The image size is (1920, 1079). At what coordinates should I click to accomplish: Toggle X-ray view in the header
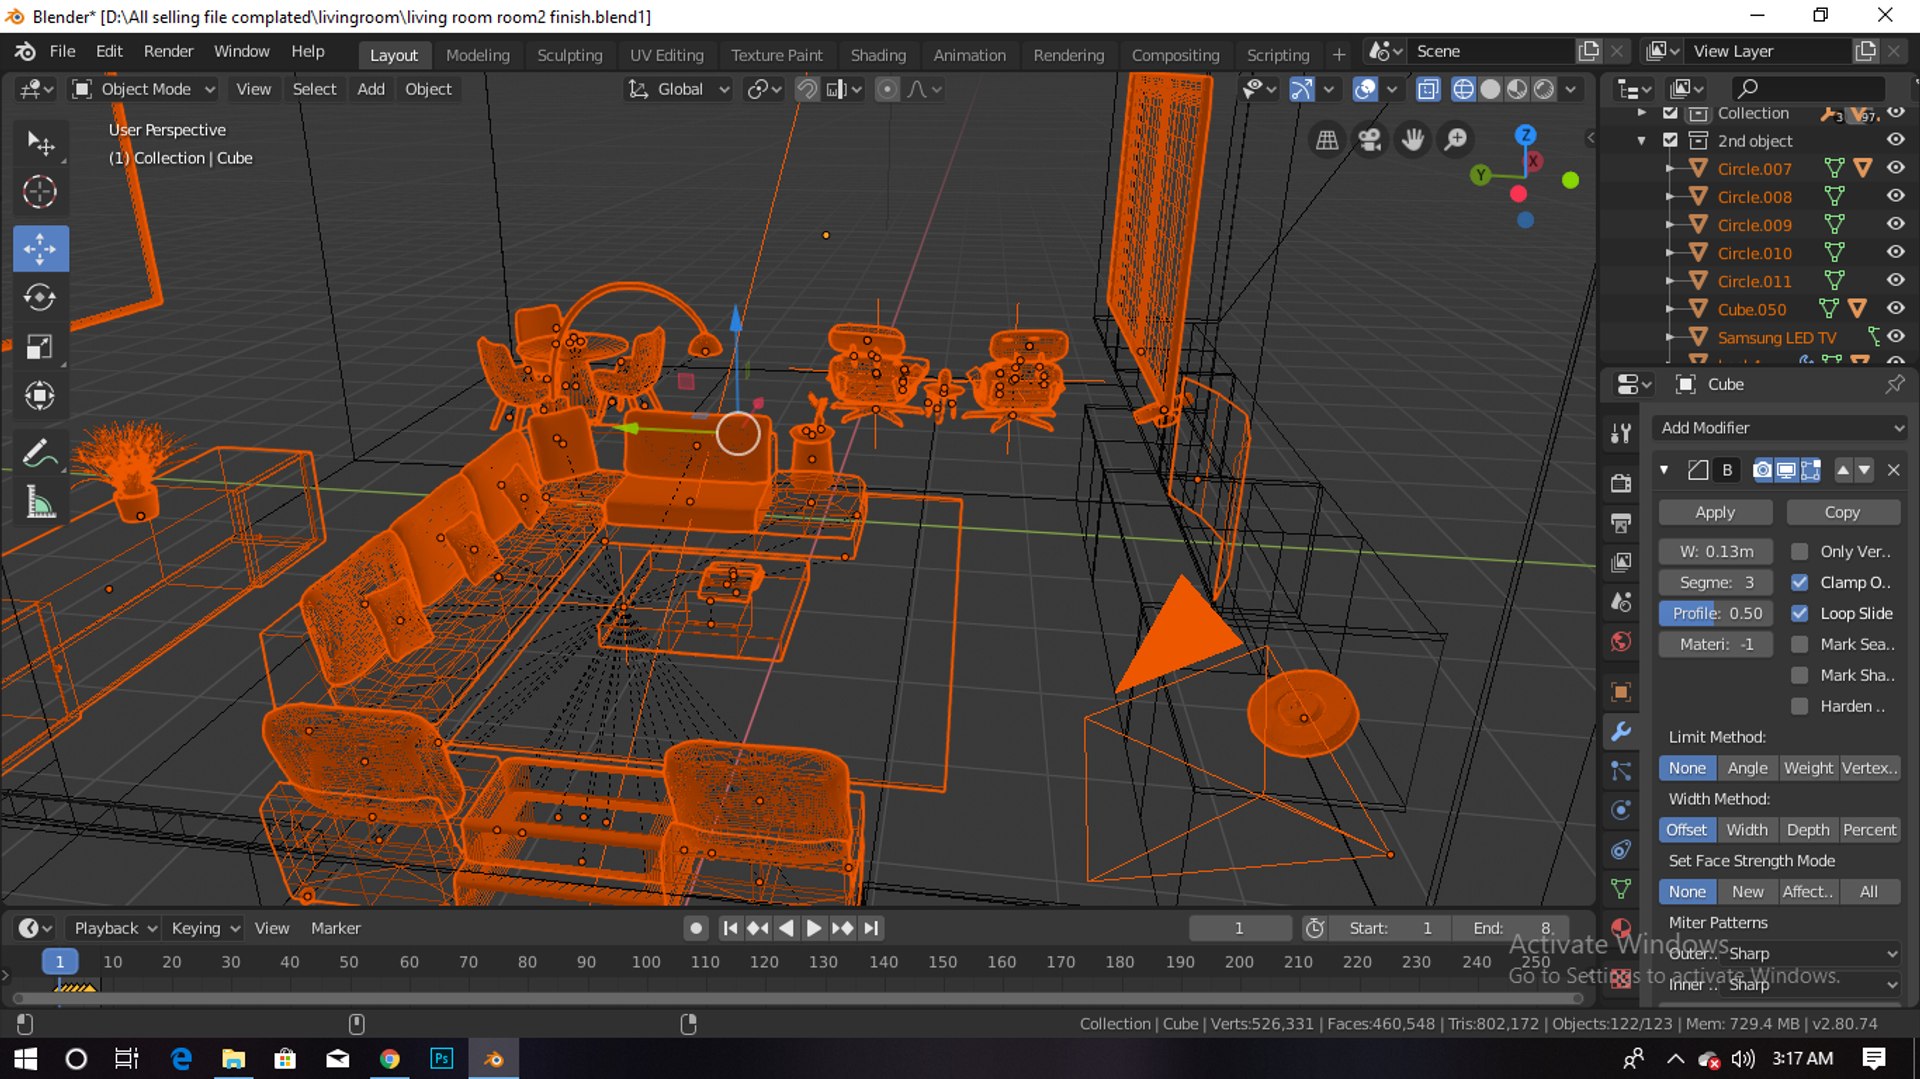click(1428, 89)
